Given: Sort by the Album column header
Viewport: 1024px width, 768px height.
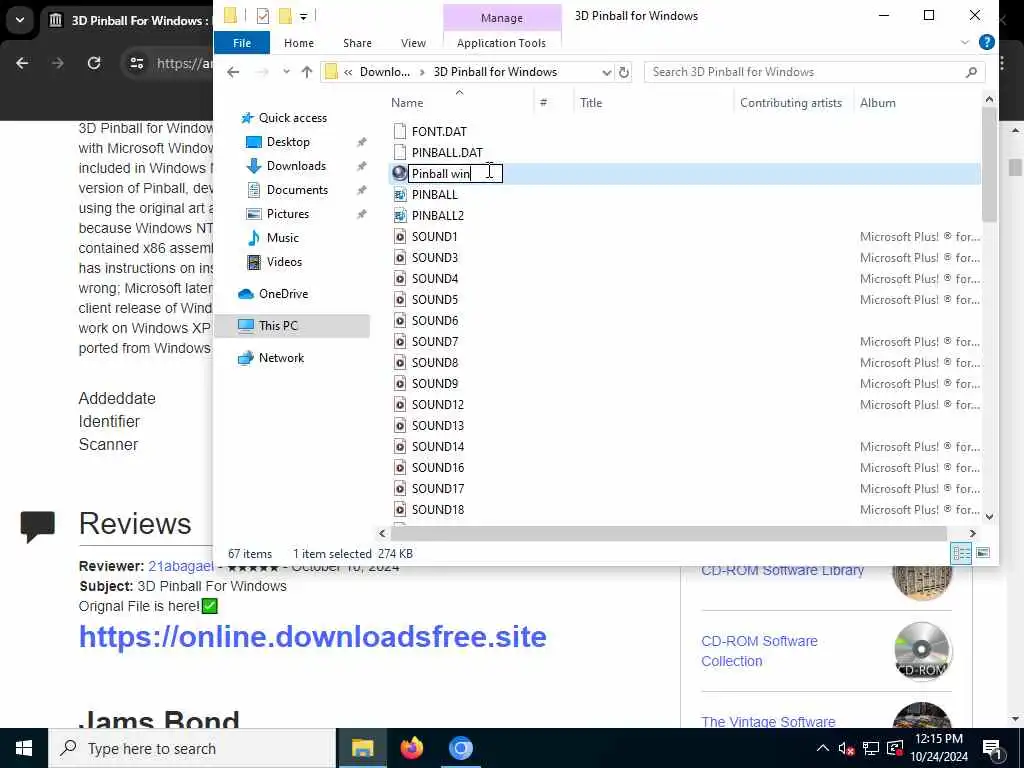Looking at the screenshot, I should pyautogui.click(x=877, y=103).
